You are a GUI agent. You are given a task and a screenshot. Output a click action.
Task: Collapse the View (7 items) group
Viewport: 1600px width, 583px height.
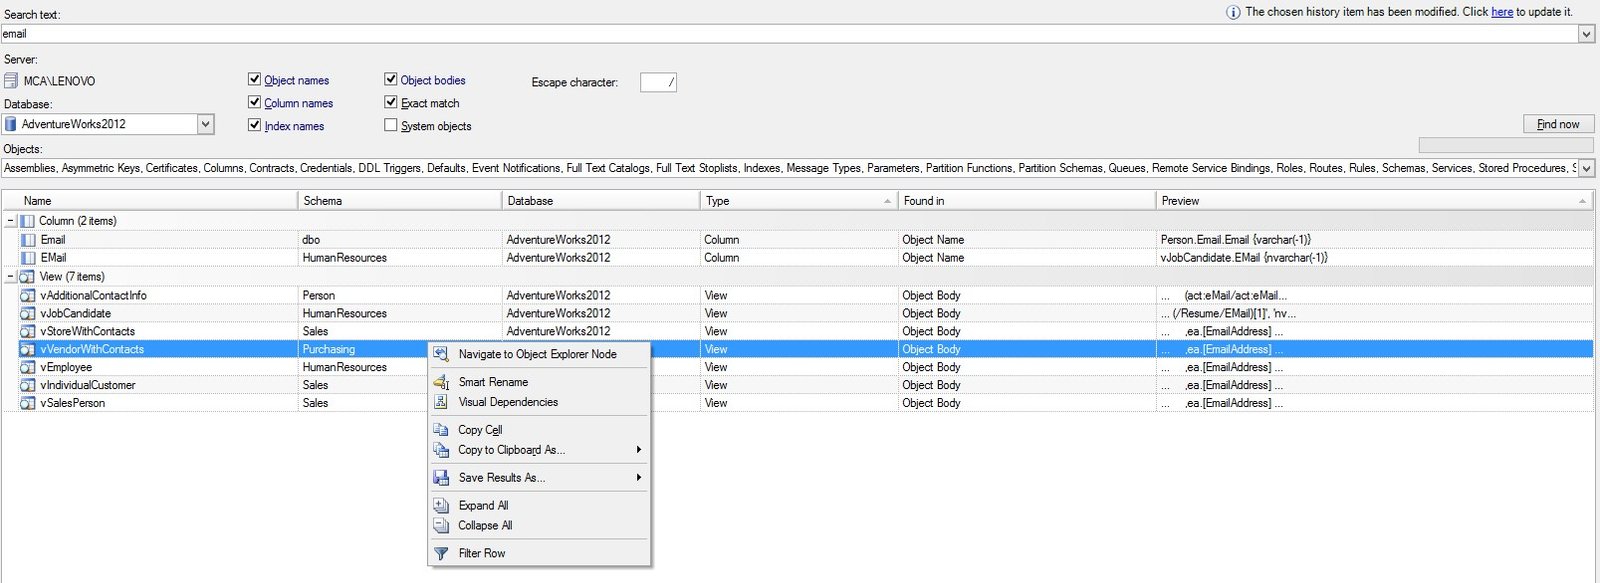click(x=11, y=277)
